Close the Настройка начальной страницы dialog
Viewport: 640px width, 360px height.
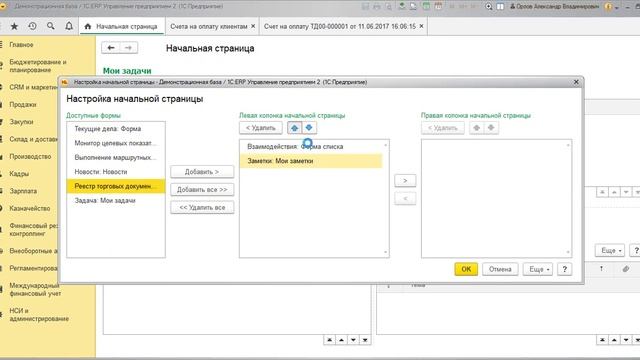pyautogui.click(x=576, y=82)
